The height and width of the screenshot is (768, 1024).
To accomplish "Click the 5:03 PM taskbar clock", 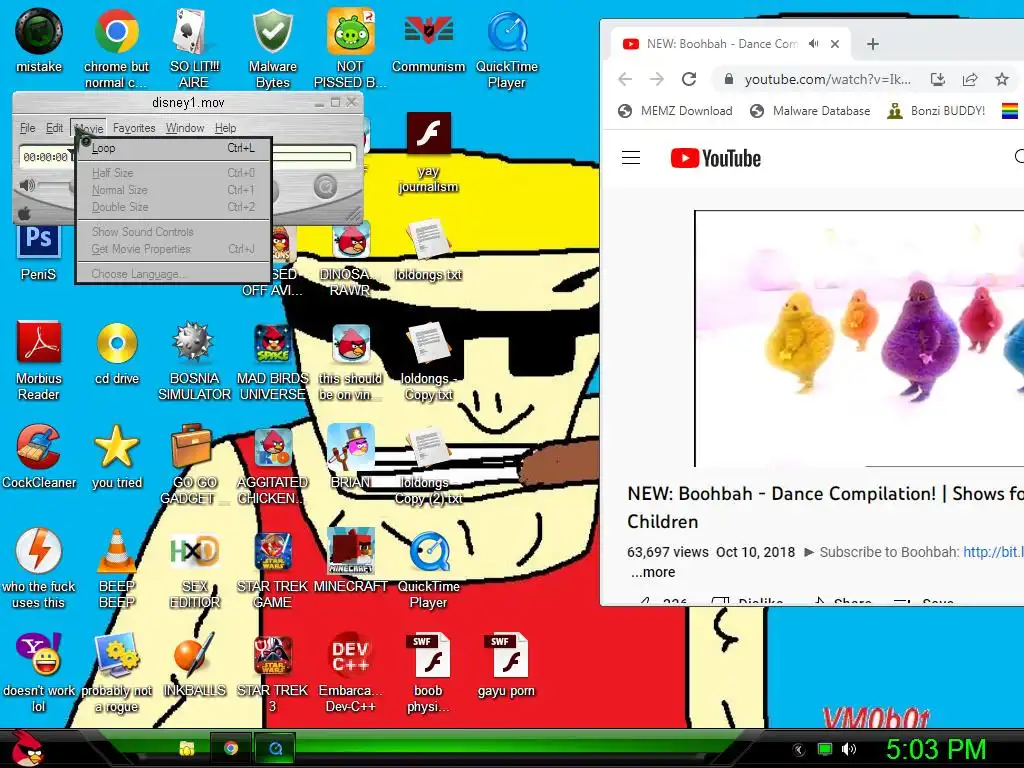I will tap(935, 749).
